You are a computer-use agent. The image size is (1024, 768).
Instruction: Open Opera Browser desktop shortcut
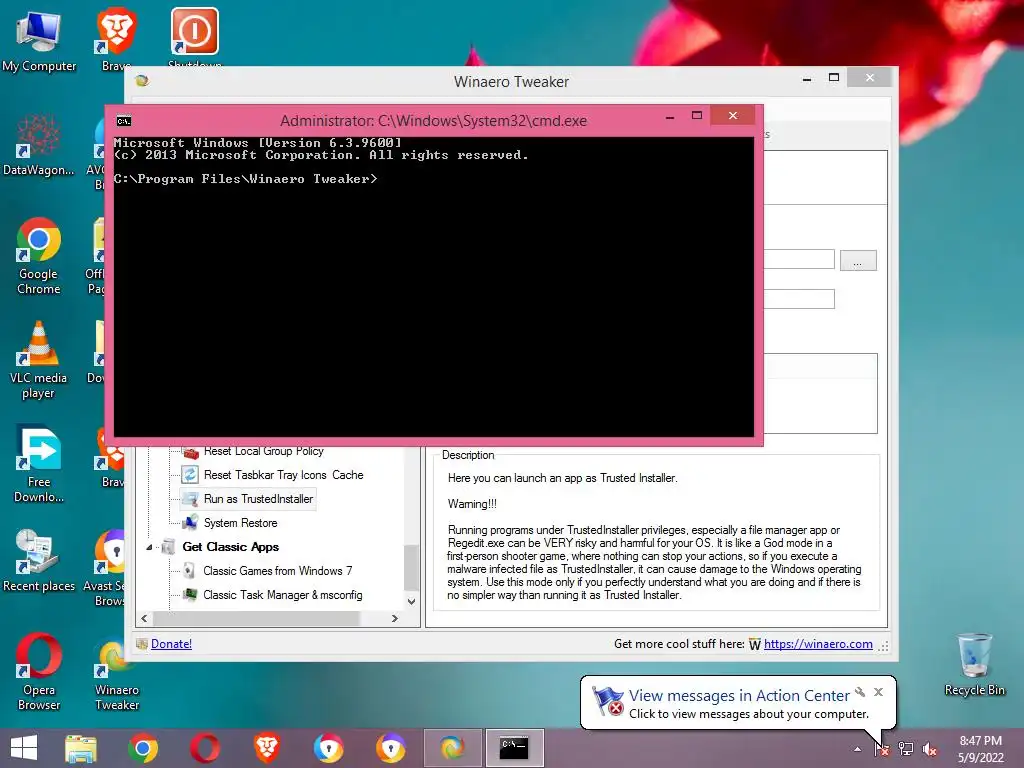pos(39,672)
